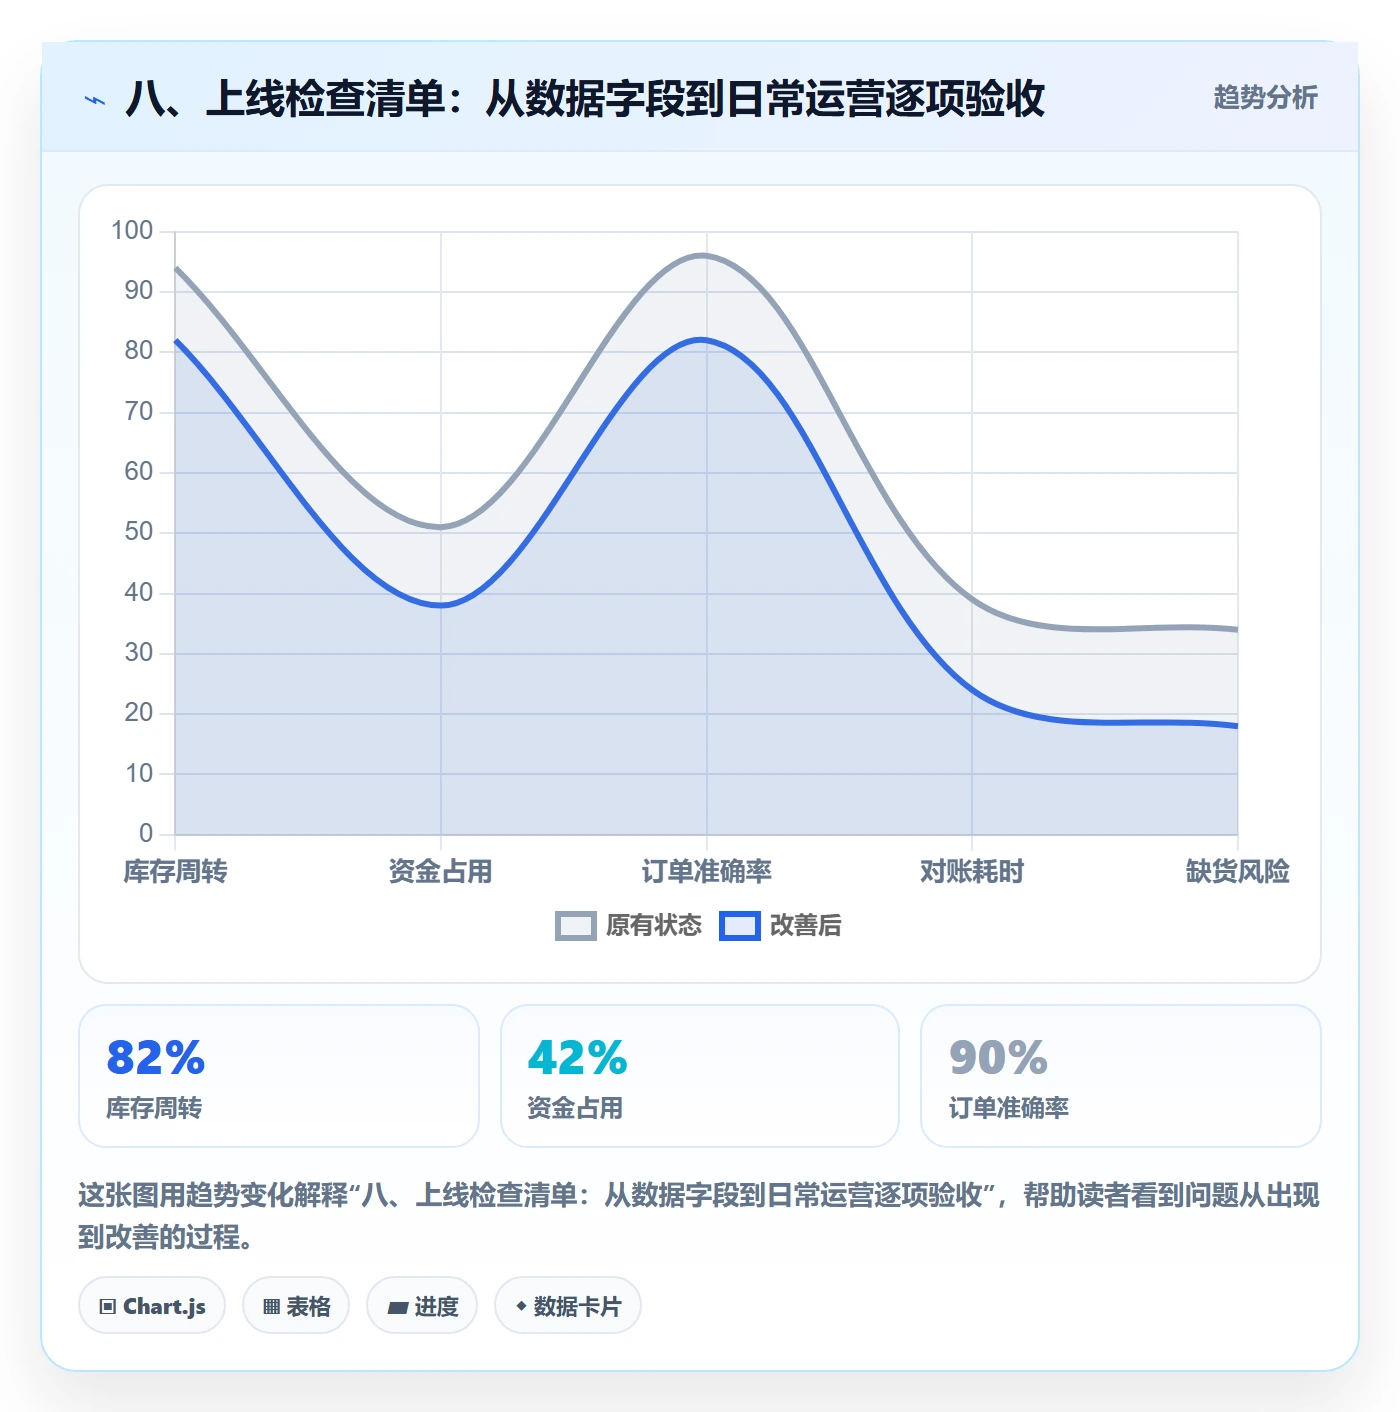
Task: Click the 上线检查清单 title heading
Action: click(x=585, y=99)
